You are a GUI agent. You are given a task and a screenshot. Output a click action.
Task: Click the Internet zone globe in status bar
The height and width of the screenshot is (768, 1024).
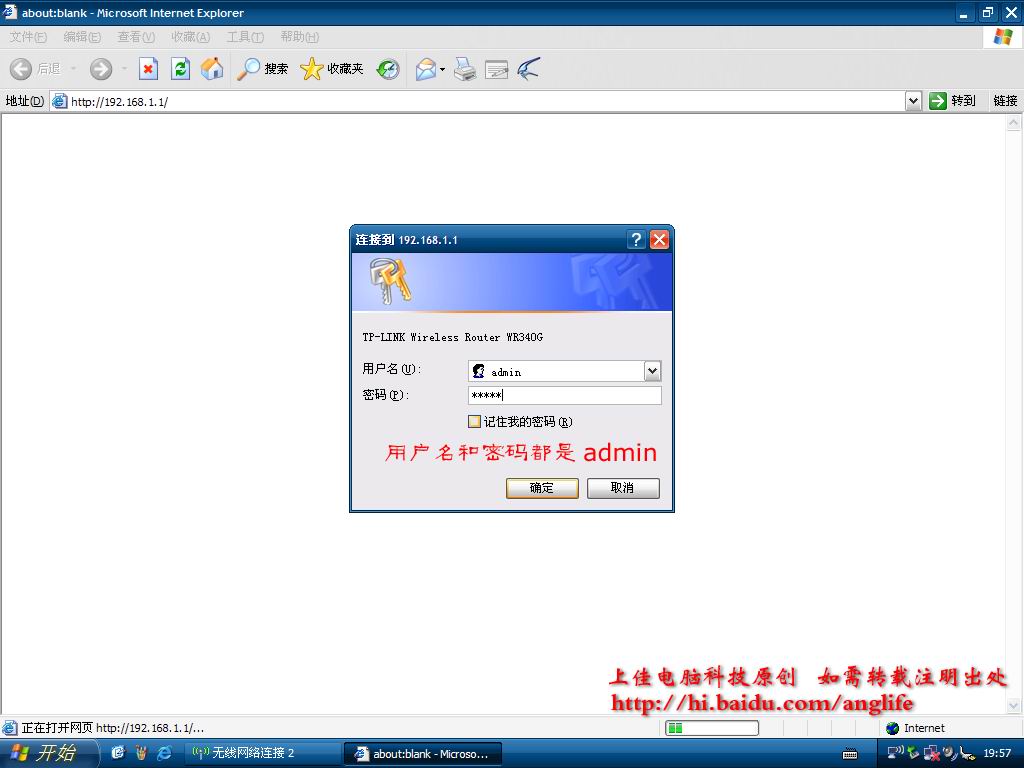893,728
